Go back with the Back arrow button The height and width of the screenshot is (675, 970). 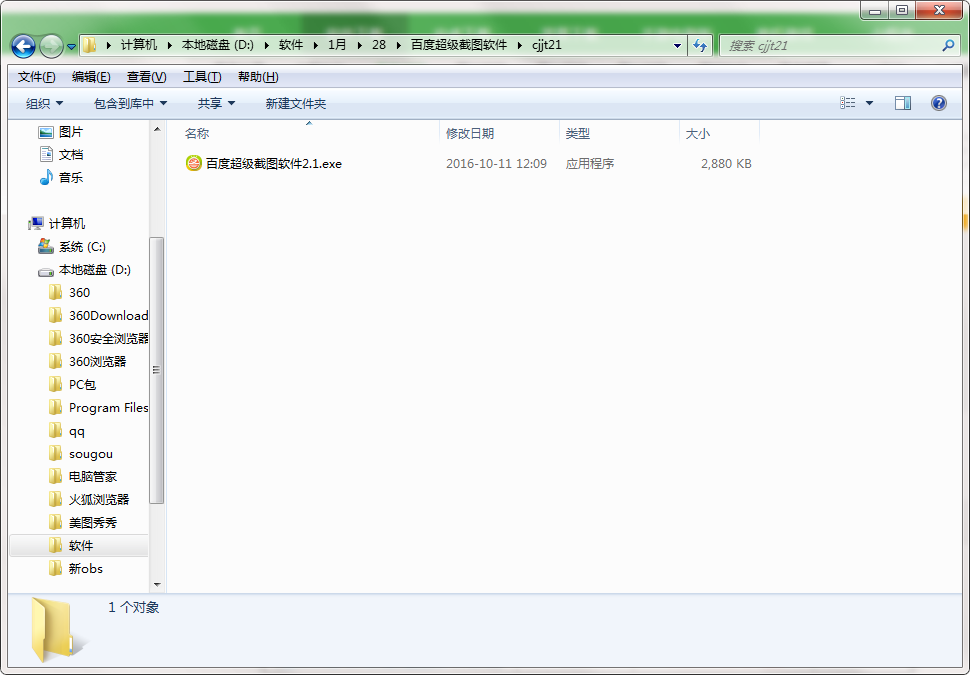click(x=24, y=46)
